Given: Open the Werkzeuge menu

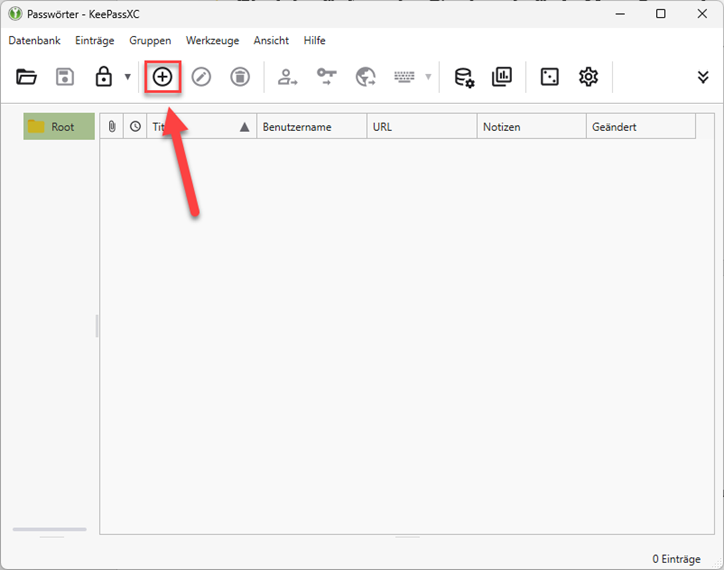Looking at the screenshot, I should [212, 41].
